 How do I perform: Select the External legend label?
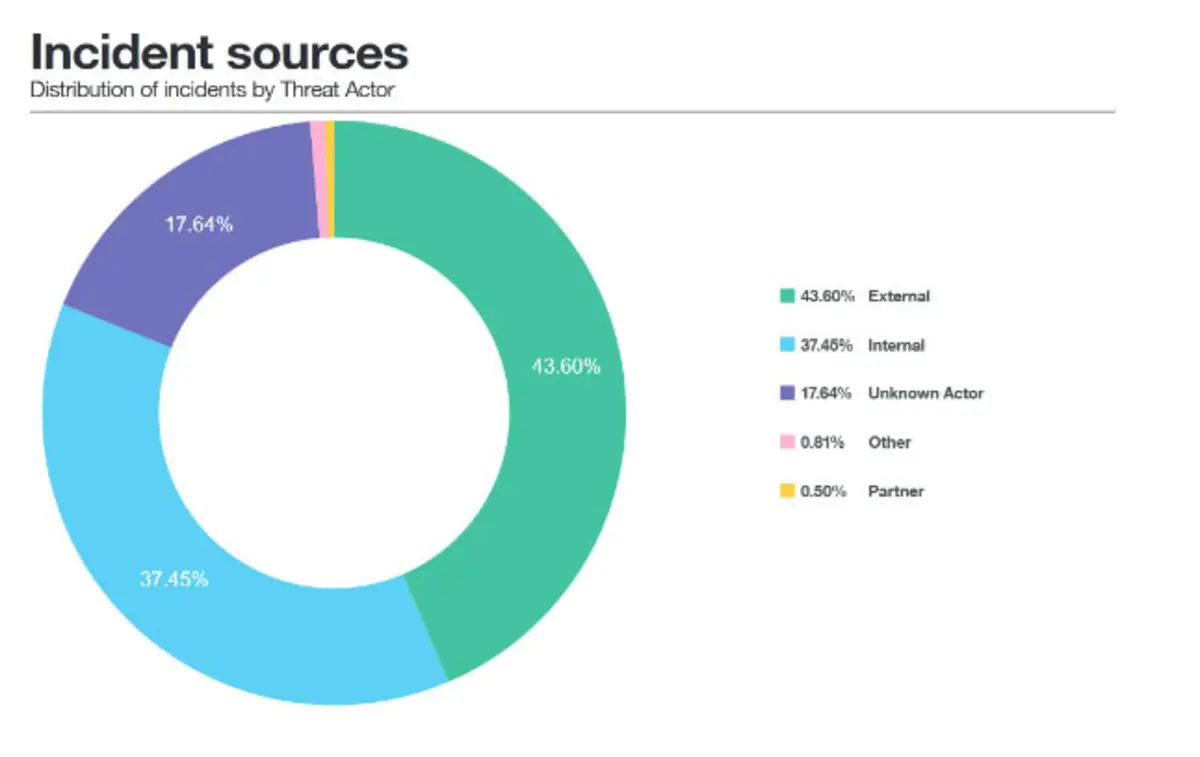tap(899, 296)
